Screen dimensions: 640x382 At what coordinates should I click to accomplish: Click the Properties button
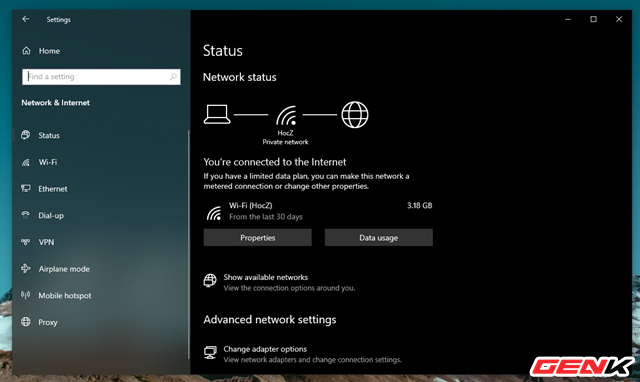point(258,238)
